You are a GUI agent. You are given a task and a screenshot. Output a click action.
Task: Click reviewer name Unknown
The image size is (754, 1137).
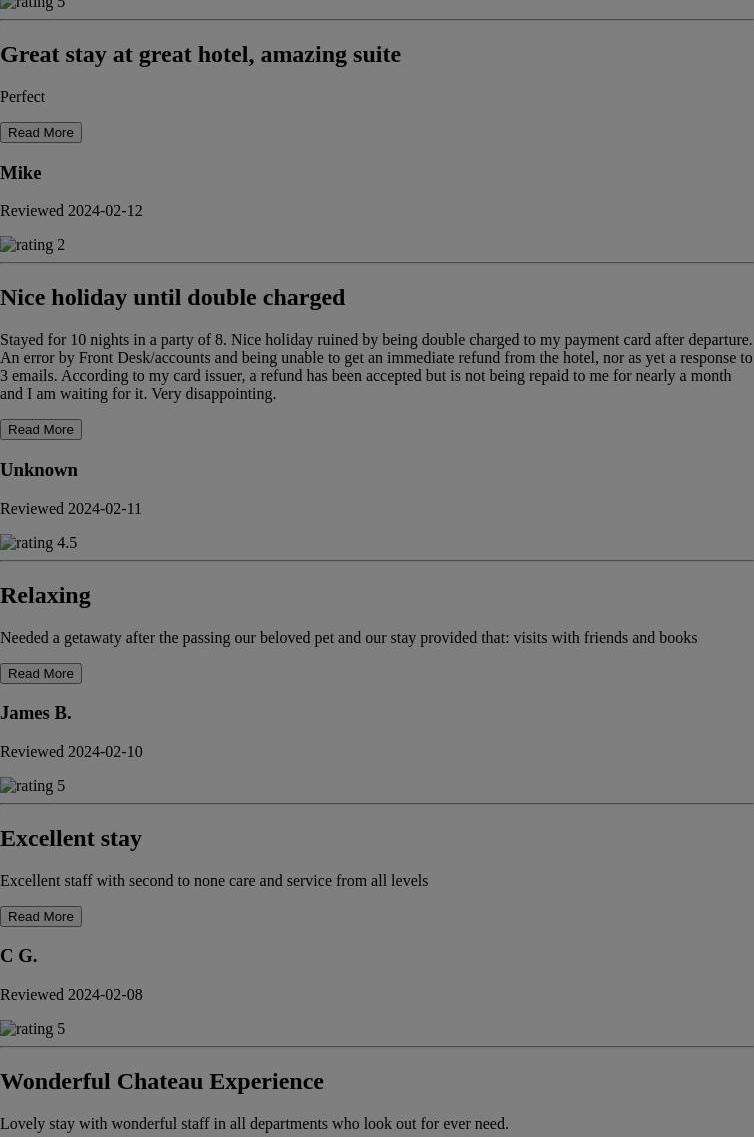pyautogui.click(x=38, y=470)
